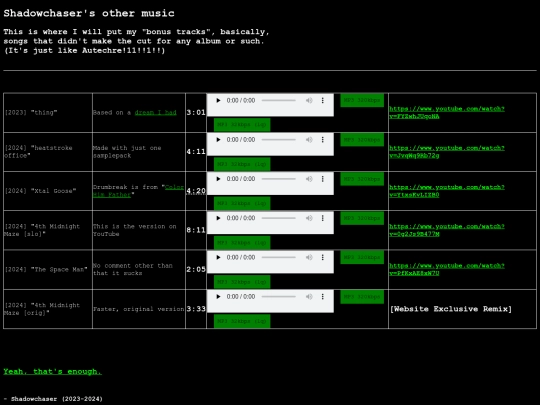
Task: Open YouTube link for "heatstroke office"
Action: (x=447, y=152)
